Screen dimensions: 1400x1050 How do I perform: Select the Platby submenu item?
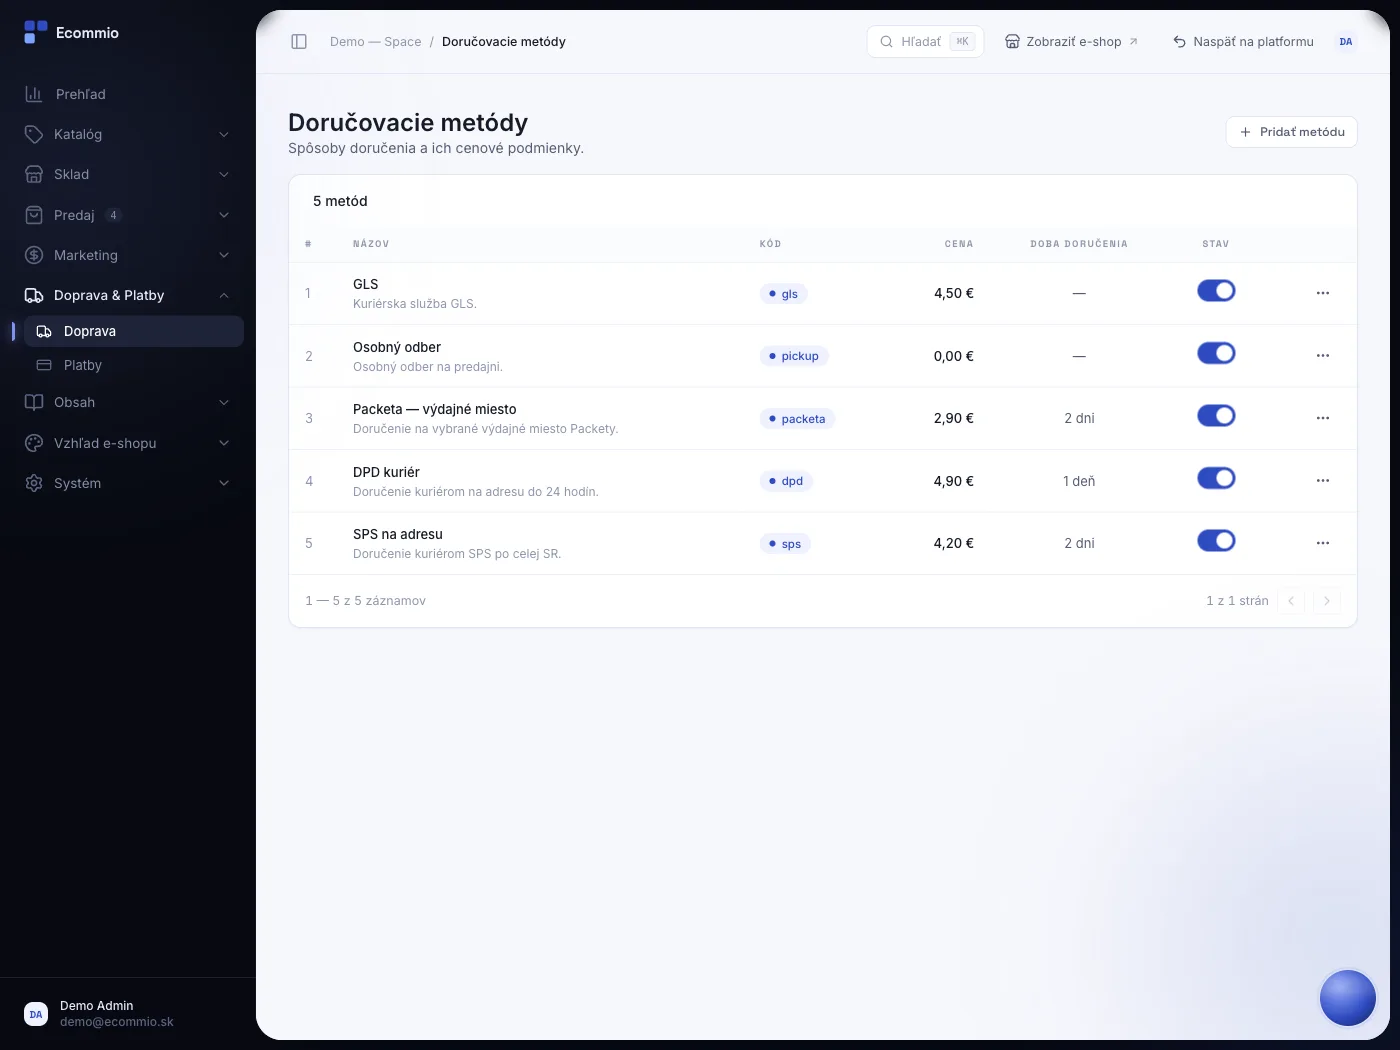(134, 365)
